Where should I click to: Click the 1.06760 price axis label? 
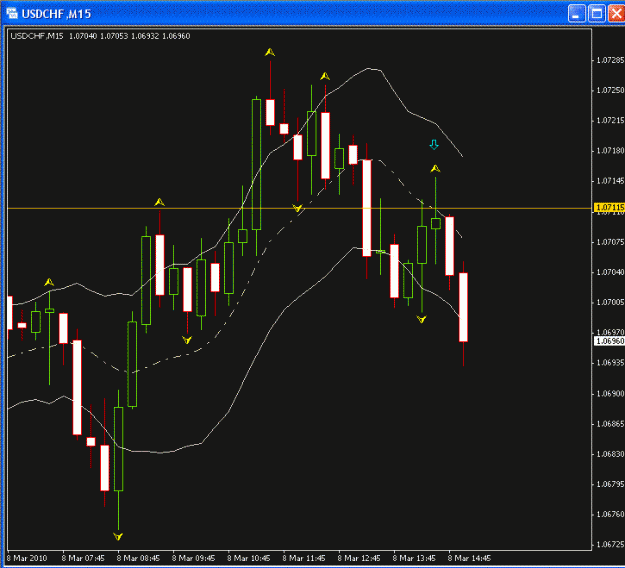(610, 514)
